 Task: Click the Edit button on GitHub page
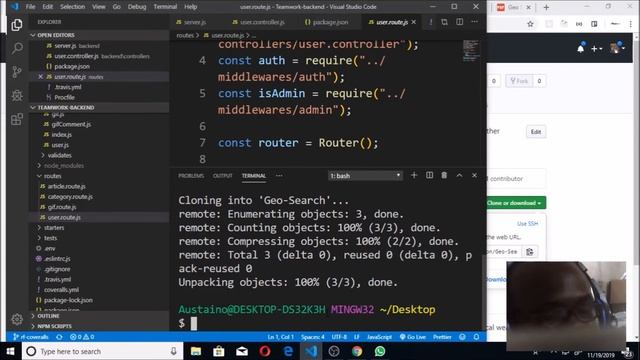tap(536, 131)
